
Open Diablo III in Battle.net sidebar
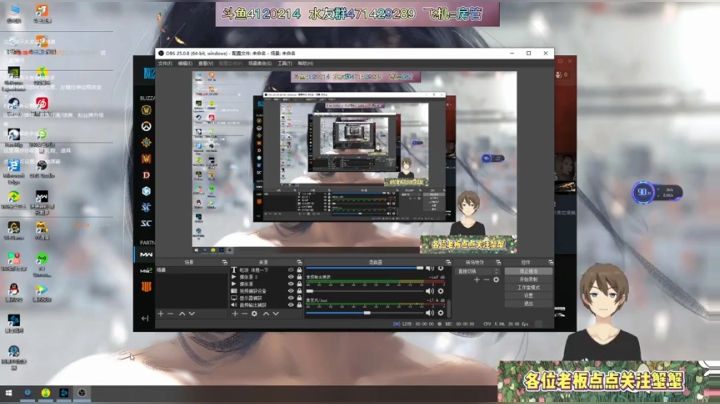[x=146, y=175]
